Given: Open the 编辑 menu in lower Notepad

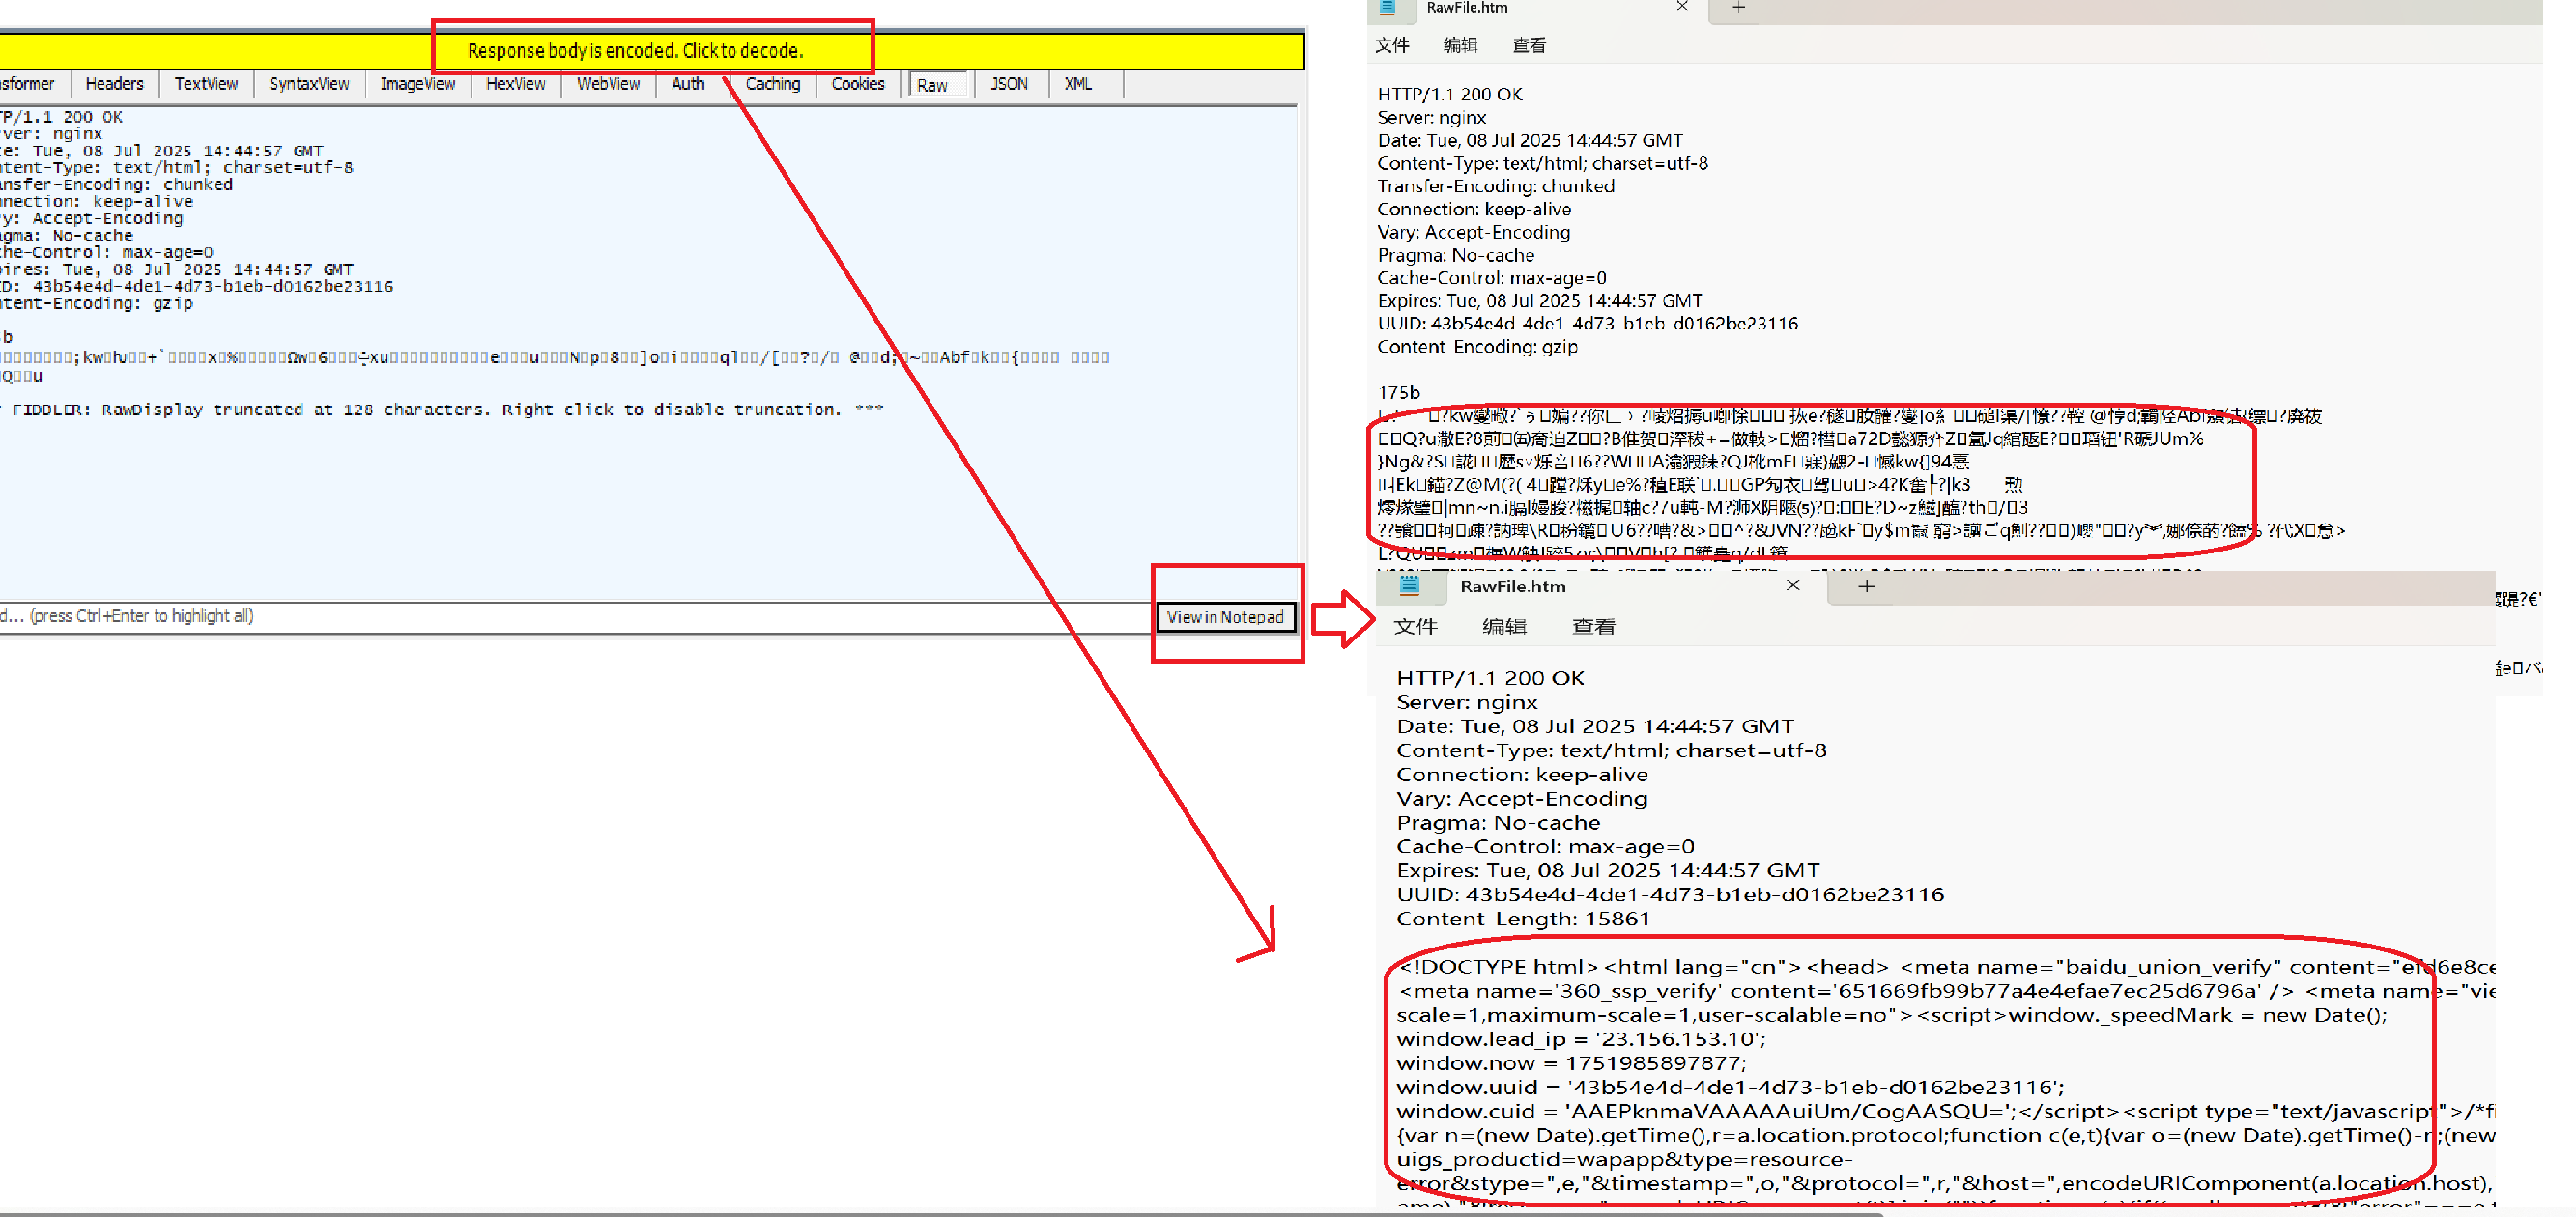Looking at the screenshot, I should point(1503,627).
